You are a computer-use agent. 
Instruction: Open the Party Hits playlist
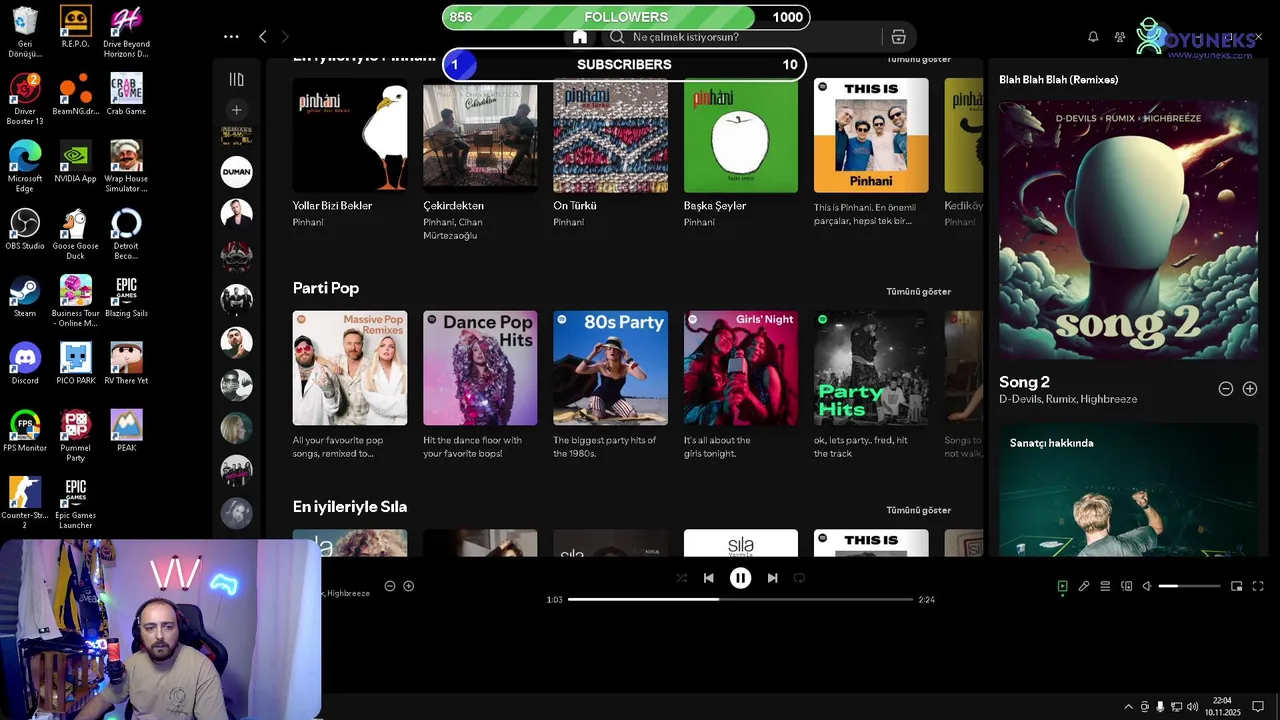pos(871,385)
